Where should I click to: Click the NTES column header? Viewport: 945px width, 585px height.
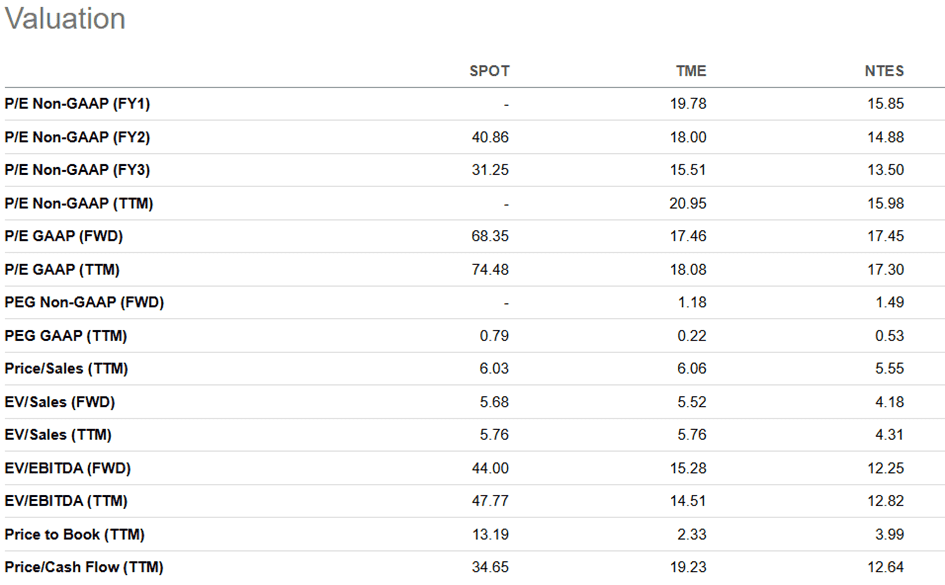pyautogui.click(x=885, y=71)
